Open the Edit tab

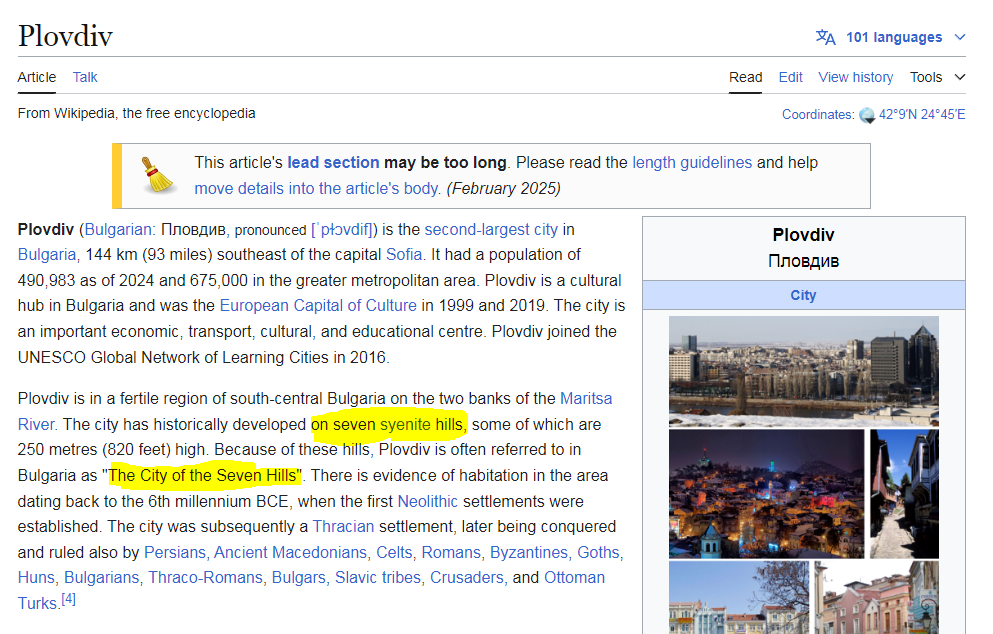(790, 77)
